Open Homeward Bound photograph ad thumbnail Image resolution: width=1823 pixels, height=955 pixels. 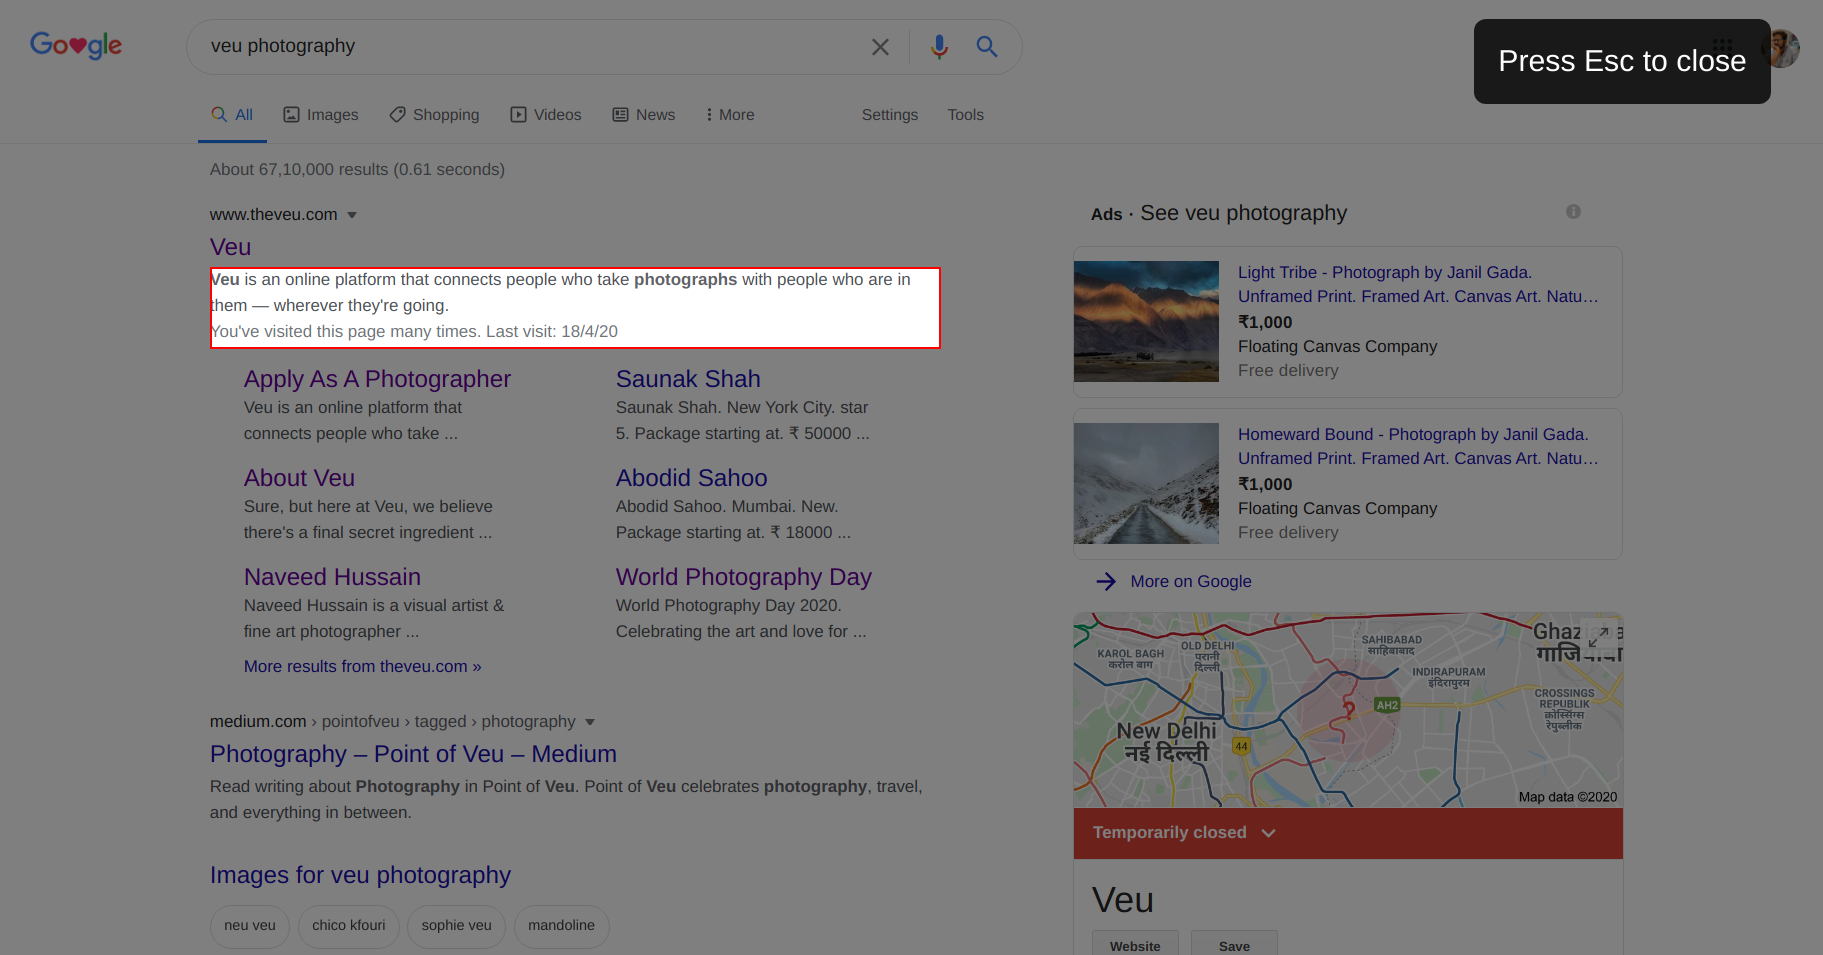coord(1146,483)
